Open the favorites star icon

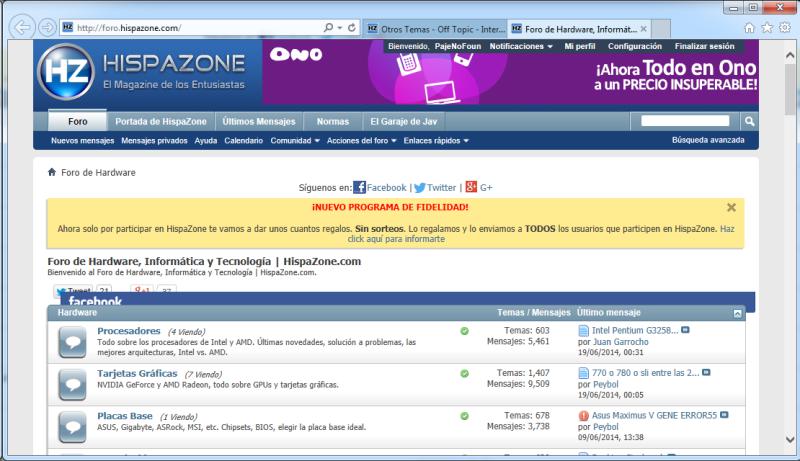[x=767, y=28]
